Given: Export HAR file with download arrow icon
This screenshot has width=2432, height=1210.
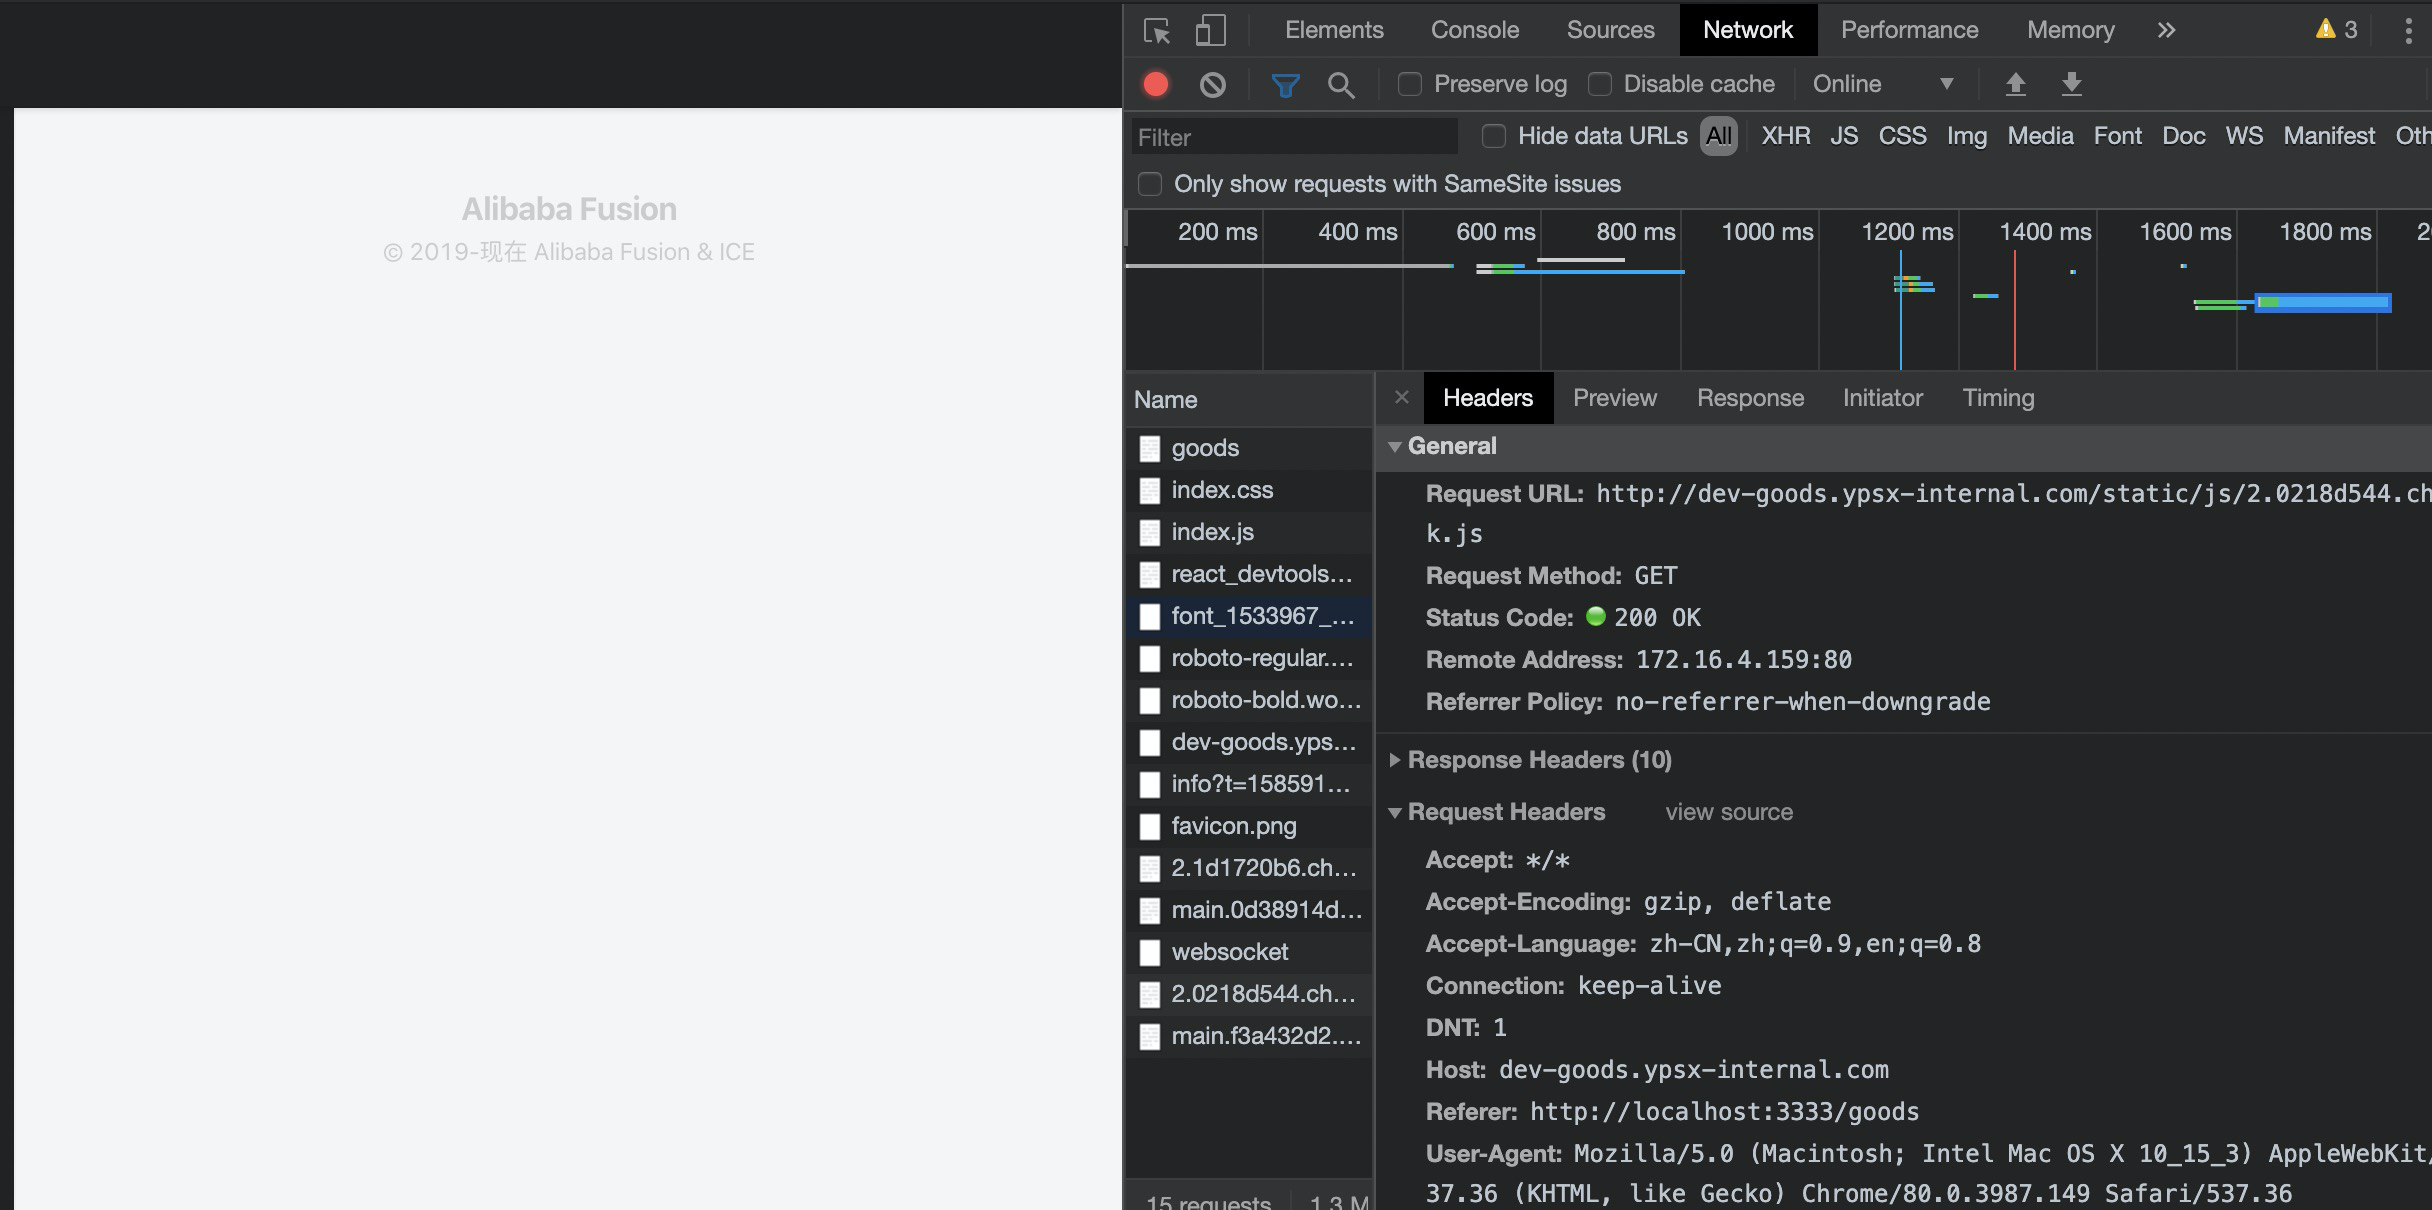Looking at the screenshot, I should (2070, 84).
